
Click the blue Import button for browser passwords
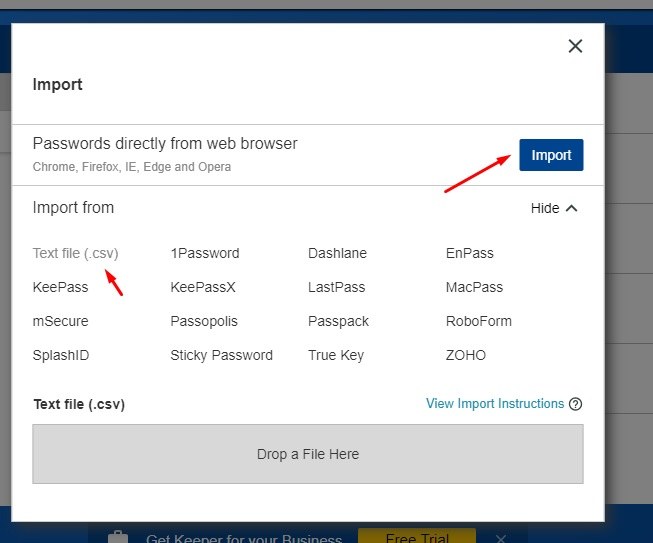pyautogui.click(x=551, y=155)
